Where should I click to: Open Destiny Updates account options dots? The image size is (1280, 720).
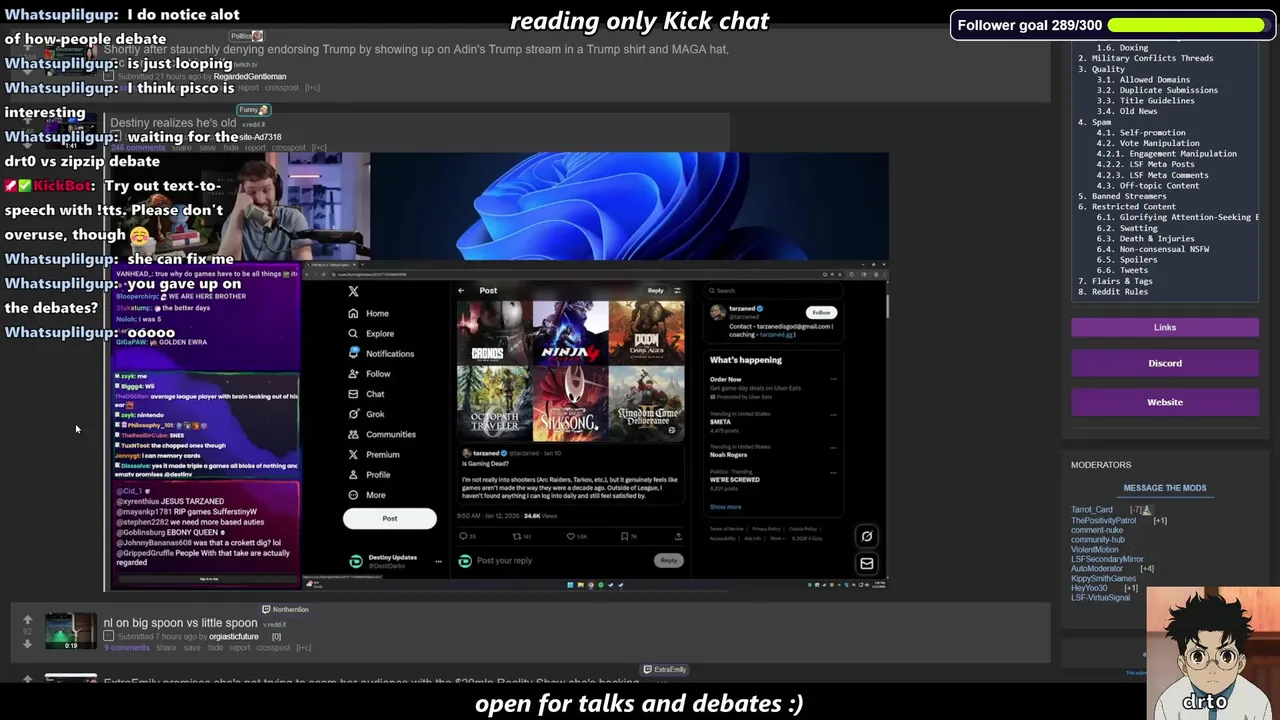pyautogui.click(x=438, y=562)
